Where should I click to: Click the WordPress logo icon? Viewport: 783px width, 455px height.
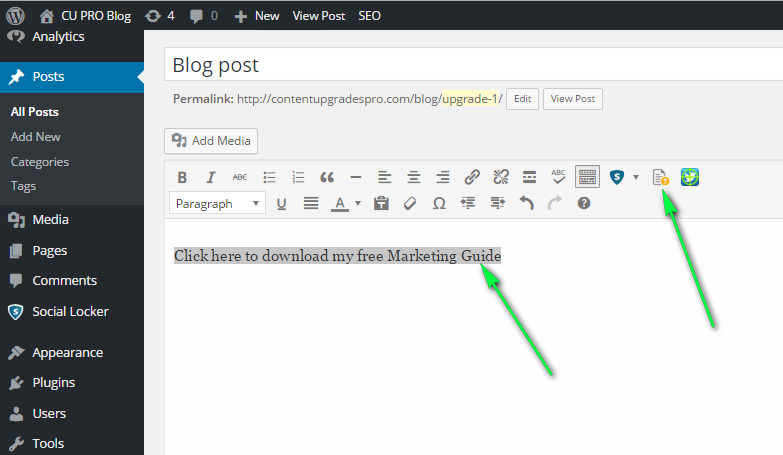point(15,16)
